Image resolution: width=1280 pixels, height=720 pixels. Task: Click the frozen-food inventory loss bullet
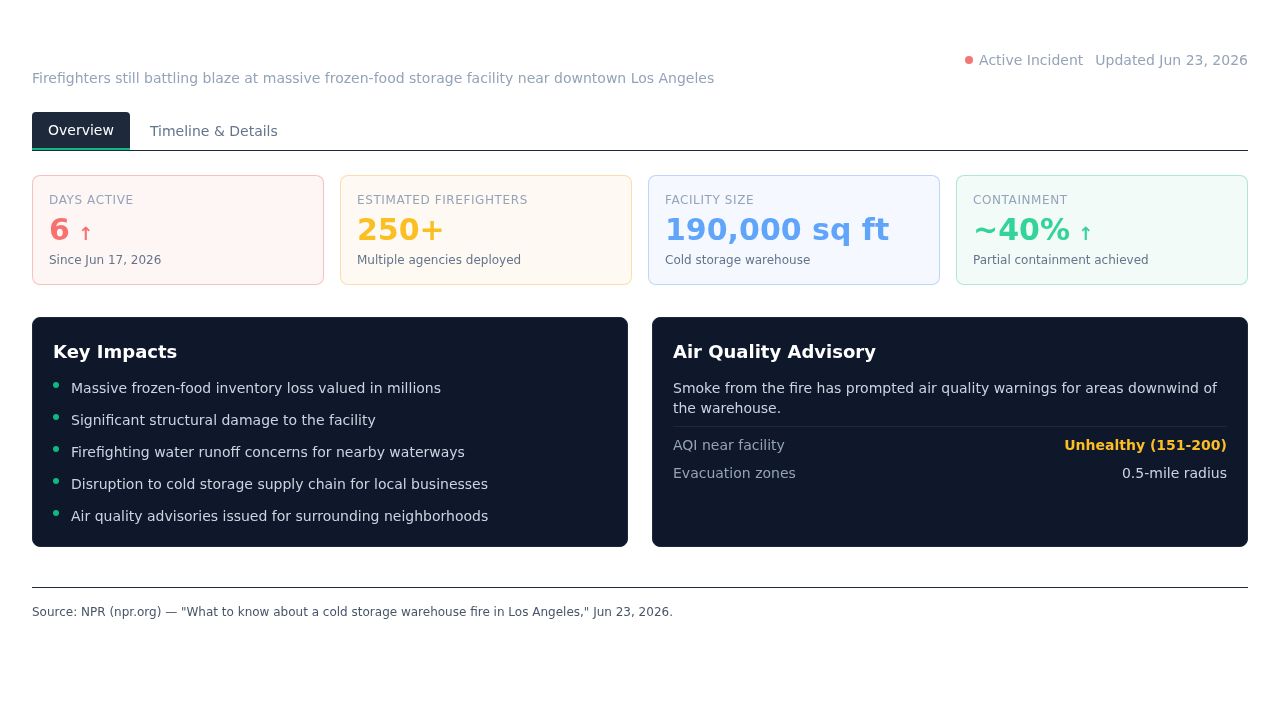(256, 388)
